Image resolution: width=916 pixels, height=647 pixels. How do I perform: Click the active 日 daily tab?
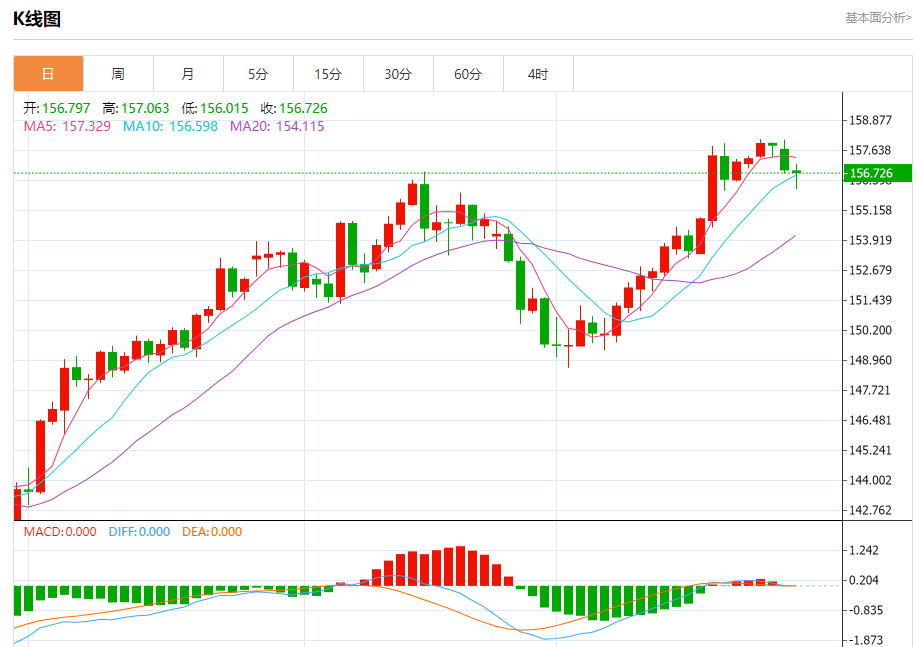point(48,74)
